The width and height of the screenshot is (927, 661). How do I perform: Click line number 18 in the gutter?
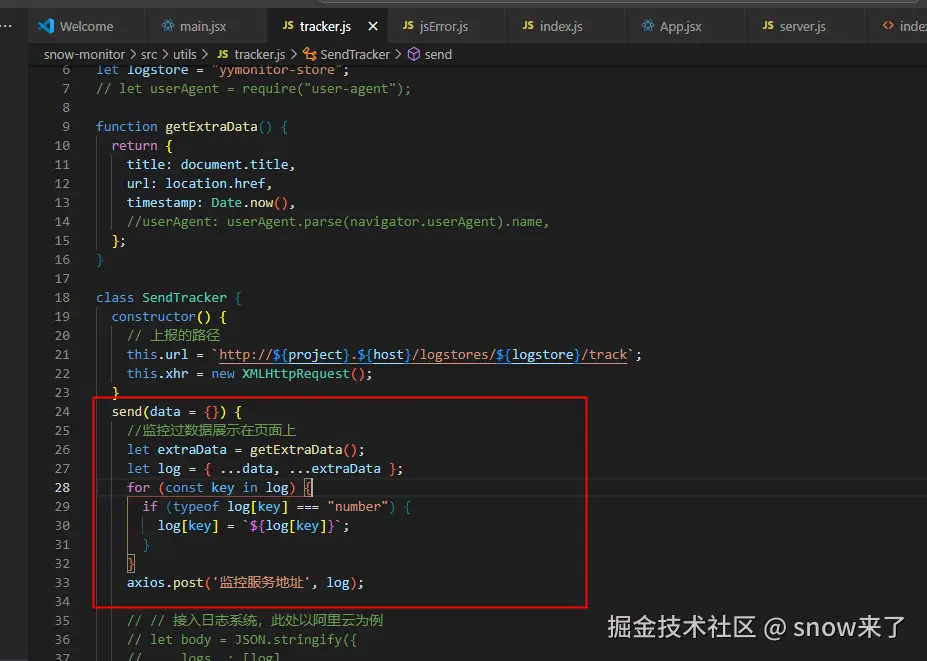click(62, 297)
